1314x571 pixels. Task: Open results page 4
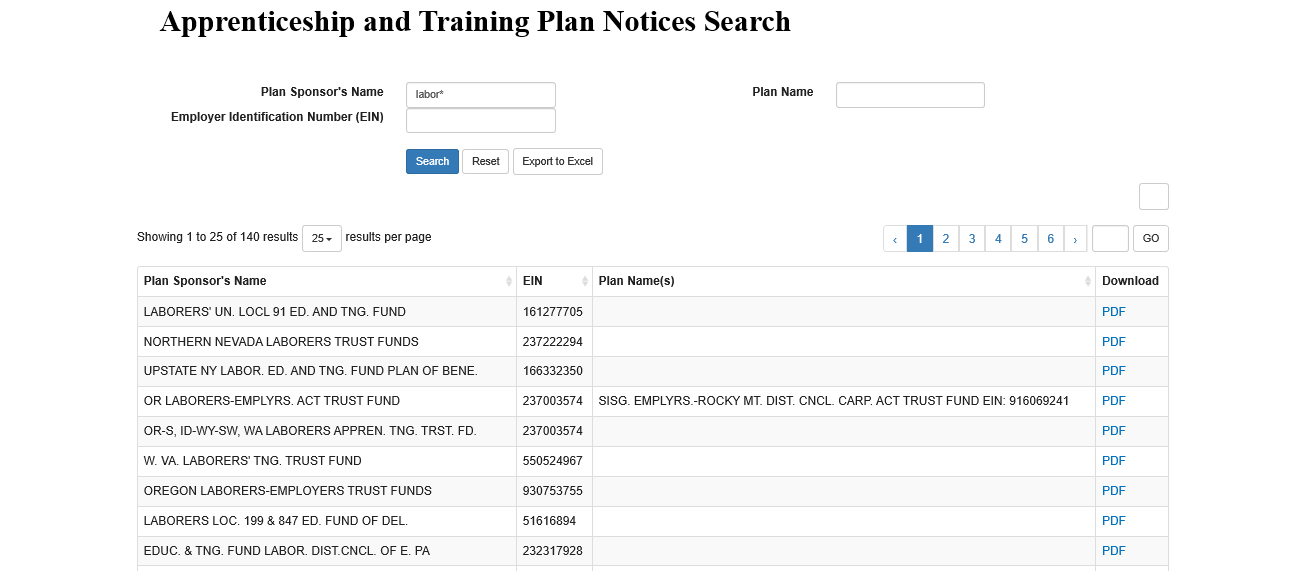(x=997, y=238)
